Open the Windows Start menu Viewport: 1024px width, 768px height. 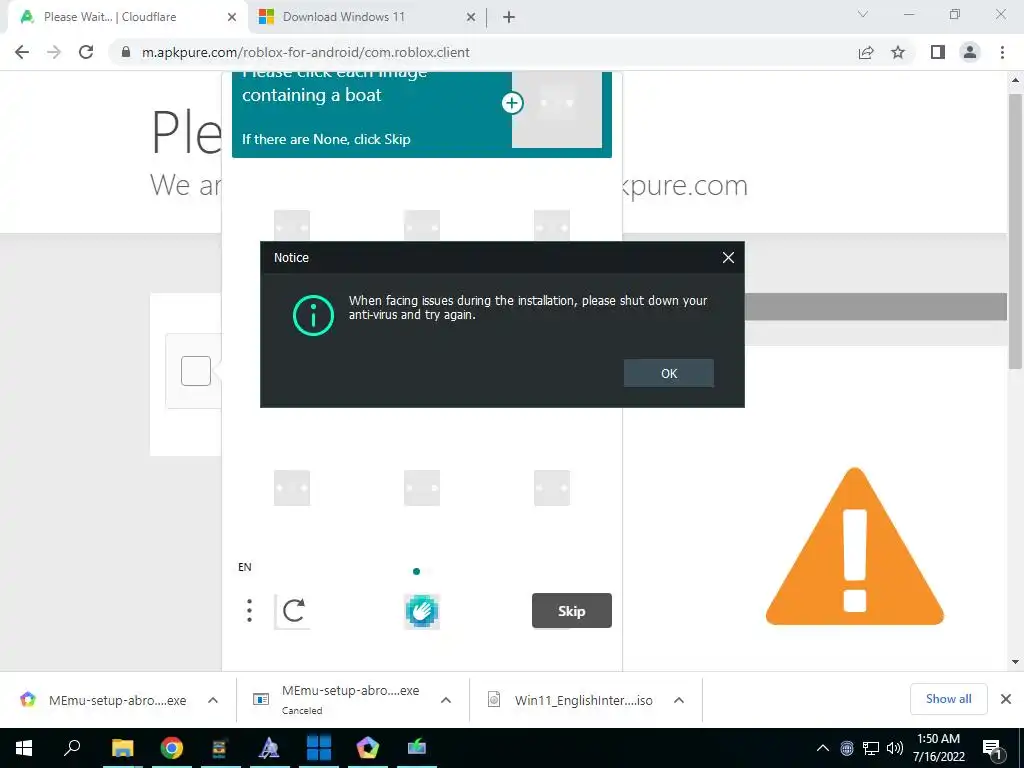(24, 748)
